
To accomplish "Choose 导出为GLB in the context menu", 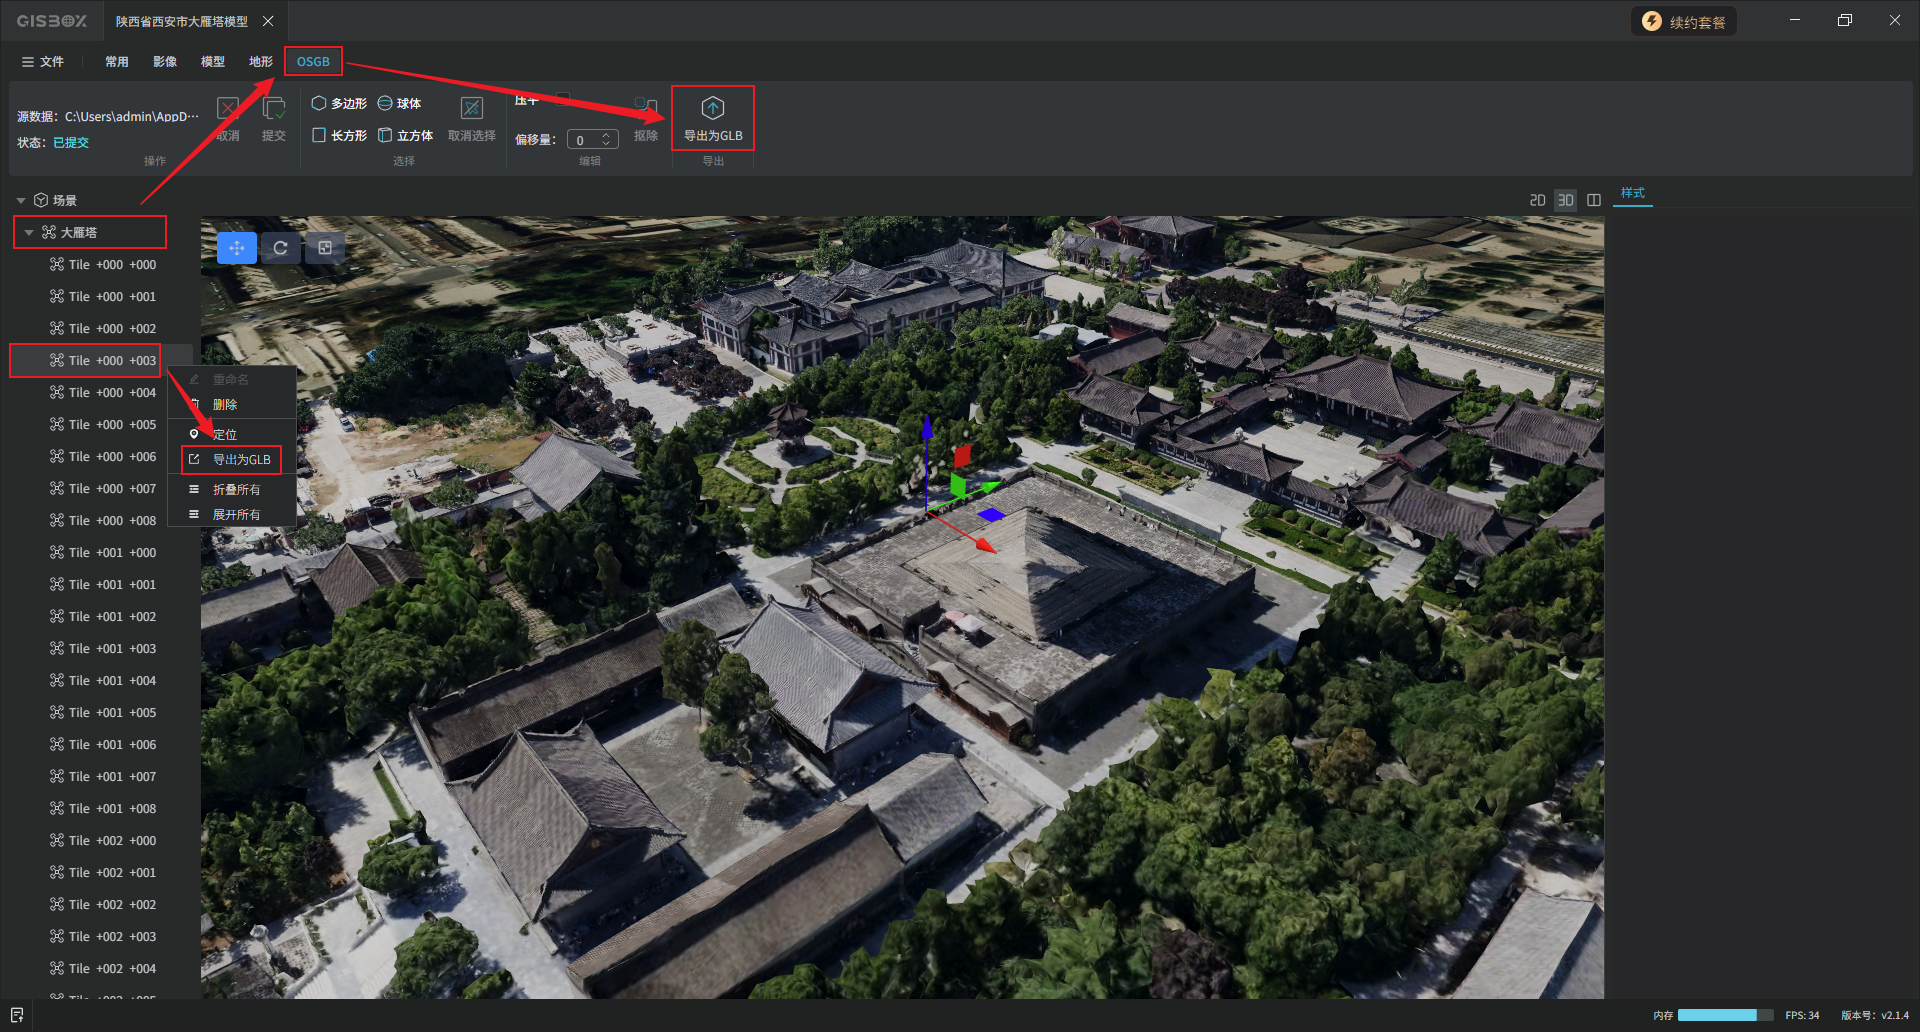I will 241,460.
